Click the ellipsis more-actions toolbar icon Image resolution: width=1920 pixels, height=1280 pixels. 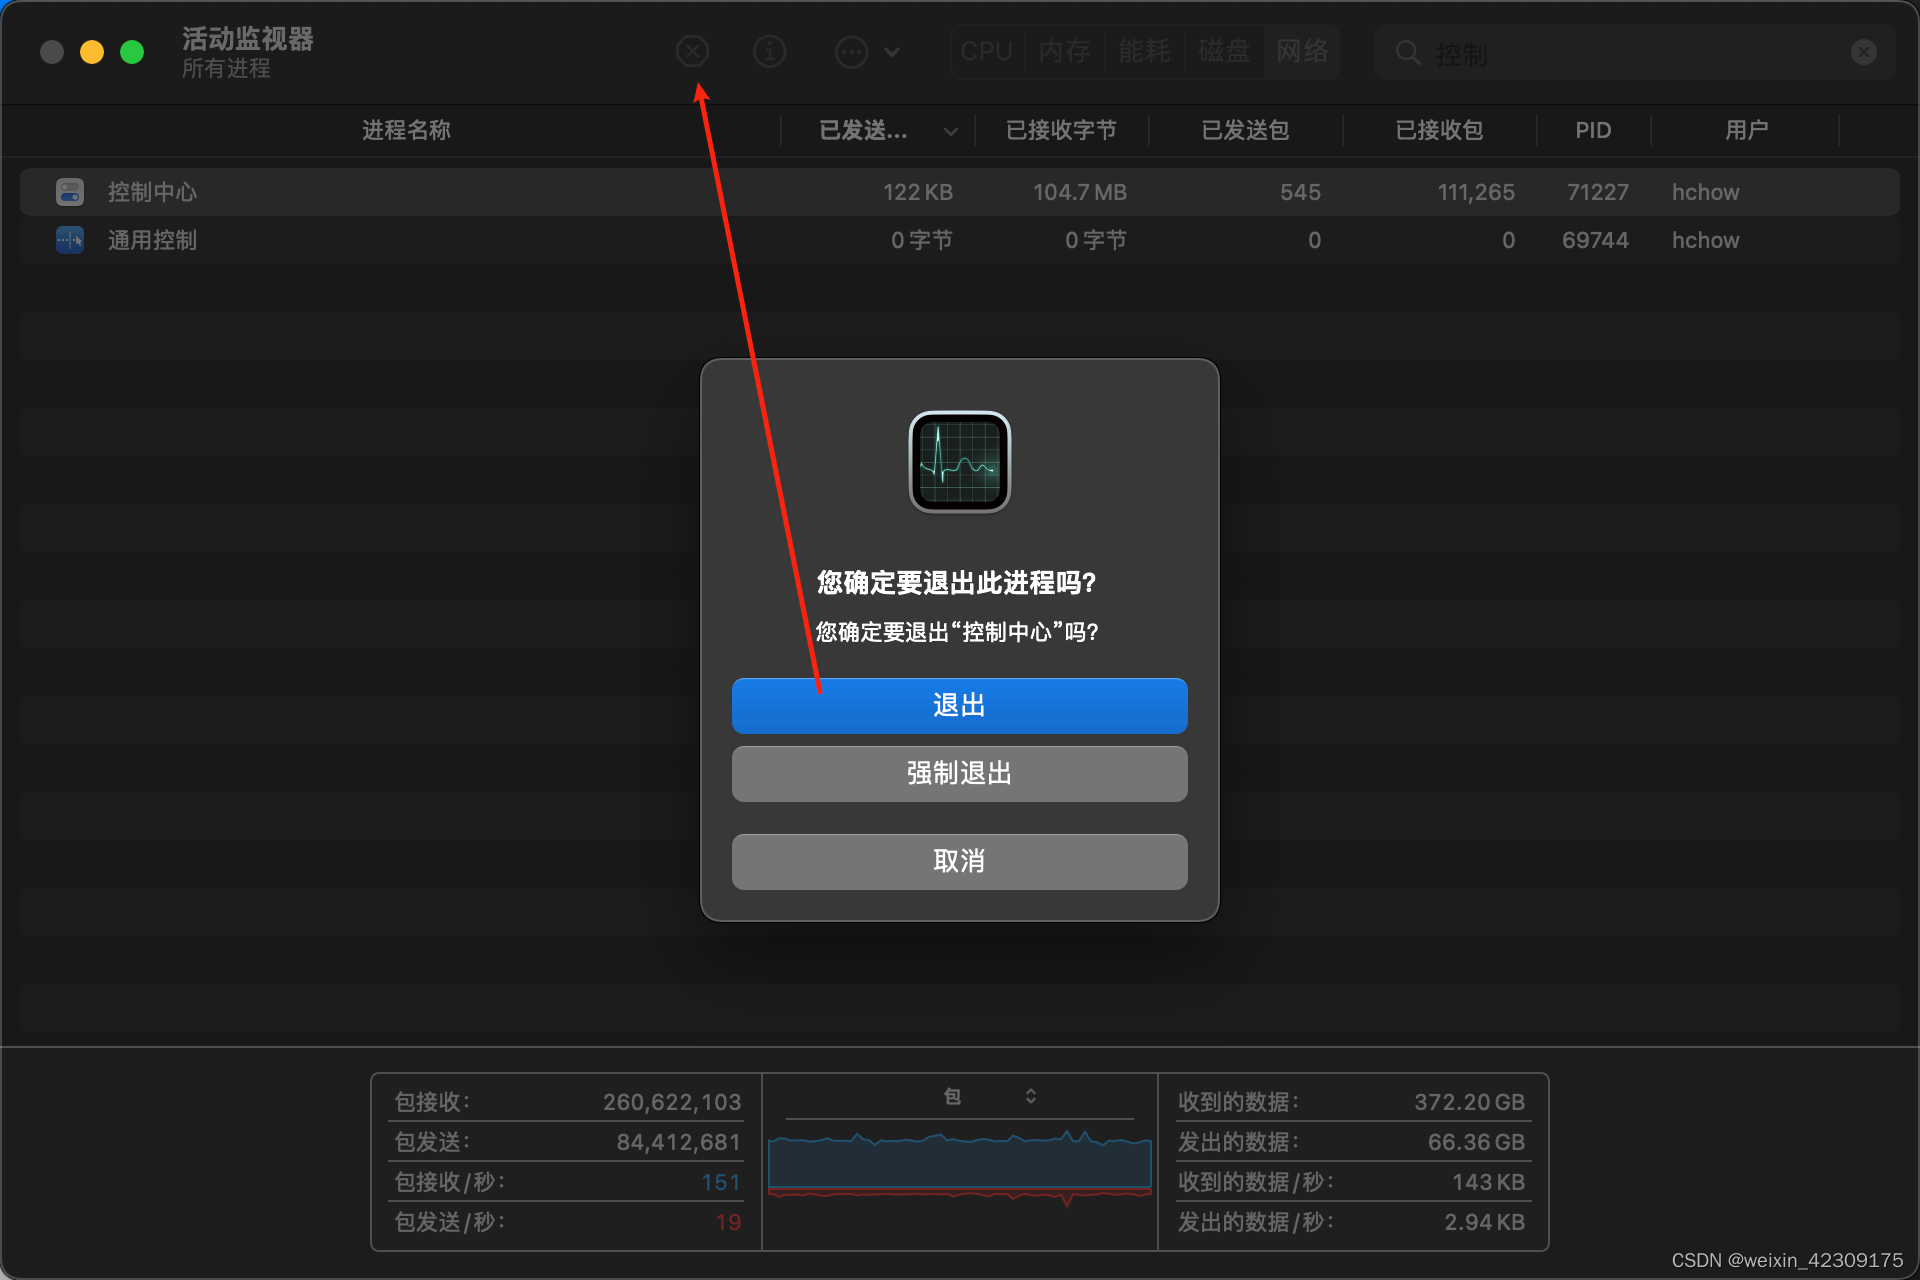point(851,51)
